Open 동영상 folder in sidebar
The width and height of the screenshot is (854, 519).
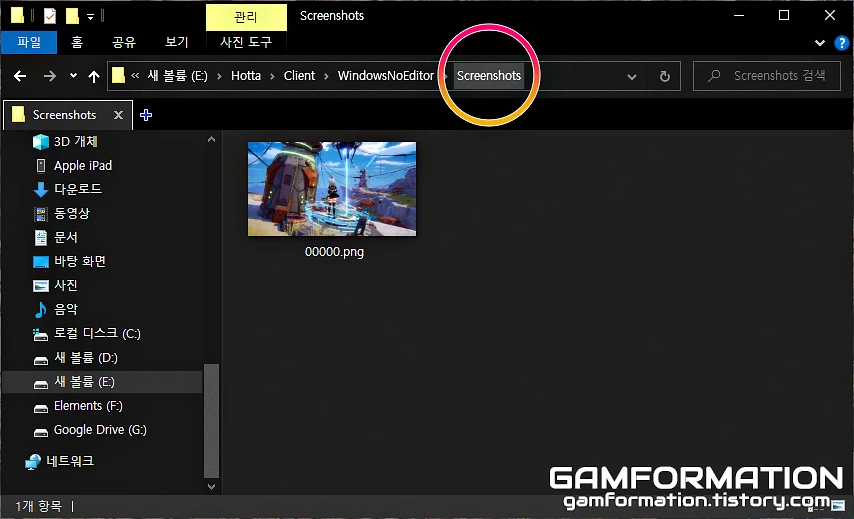click(x=62, y=213)
